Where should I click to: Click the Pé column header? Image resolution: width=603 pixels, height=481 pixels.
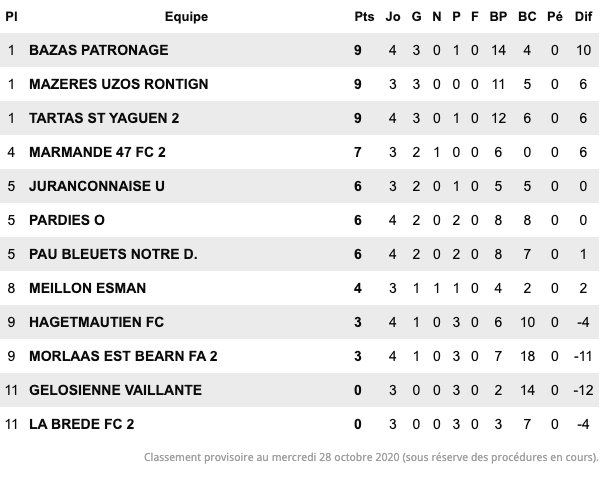point(555,17)
